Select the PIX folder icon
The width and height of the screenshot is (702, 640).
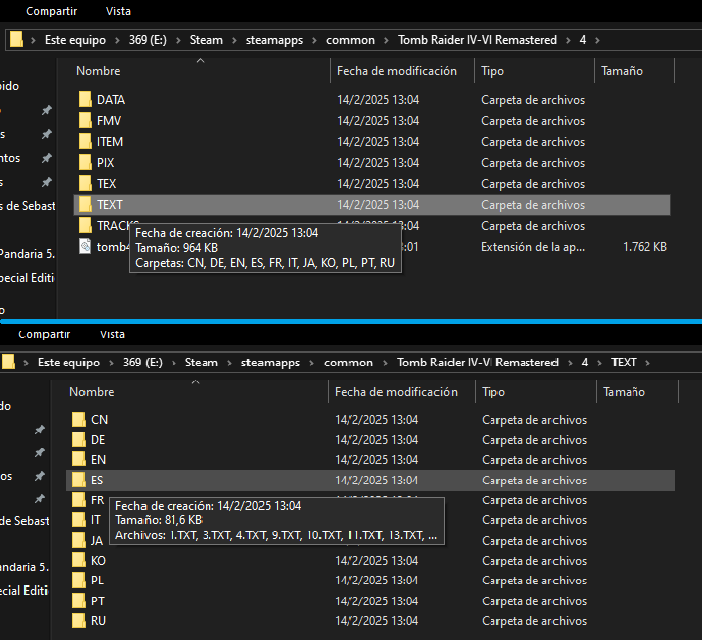click(x=85, y=162)
